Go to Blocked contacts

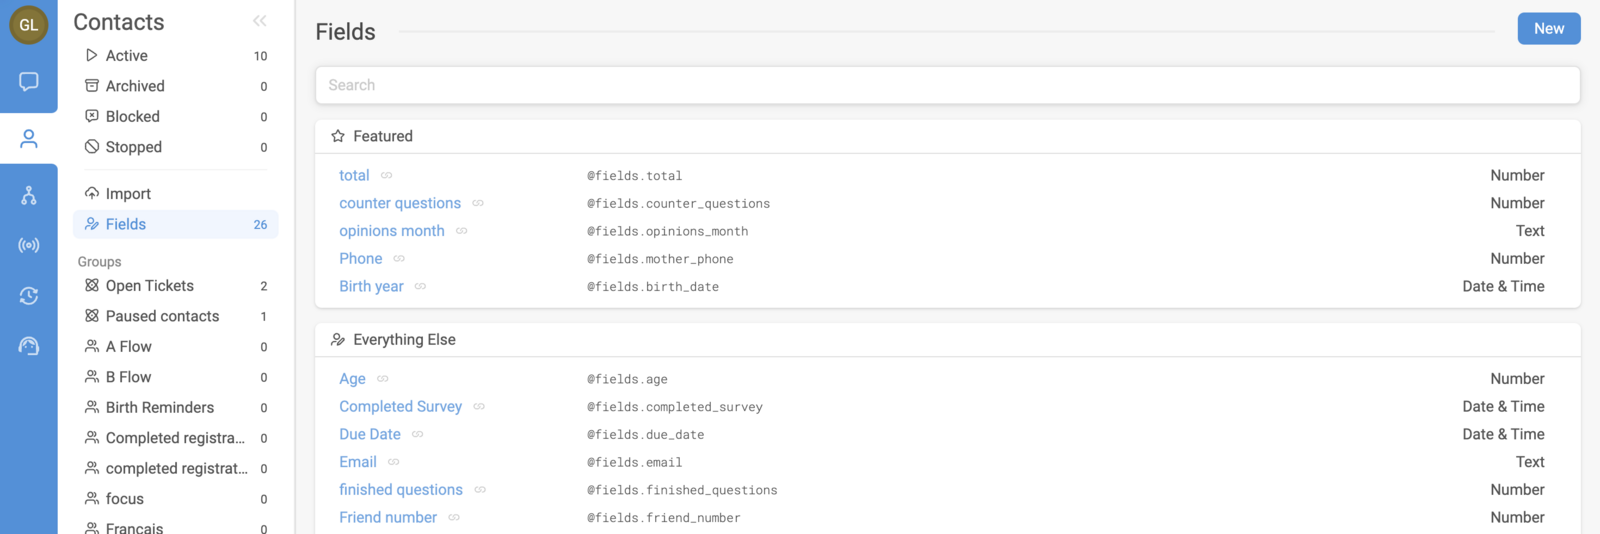click(x=132, y=117)
